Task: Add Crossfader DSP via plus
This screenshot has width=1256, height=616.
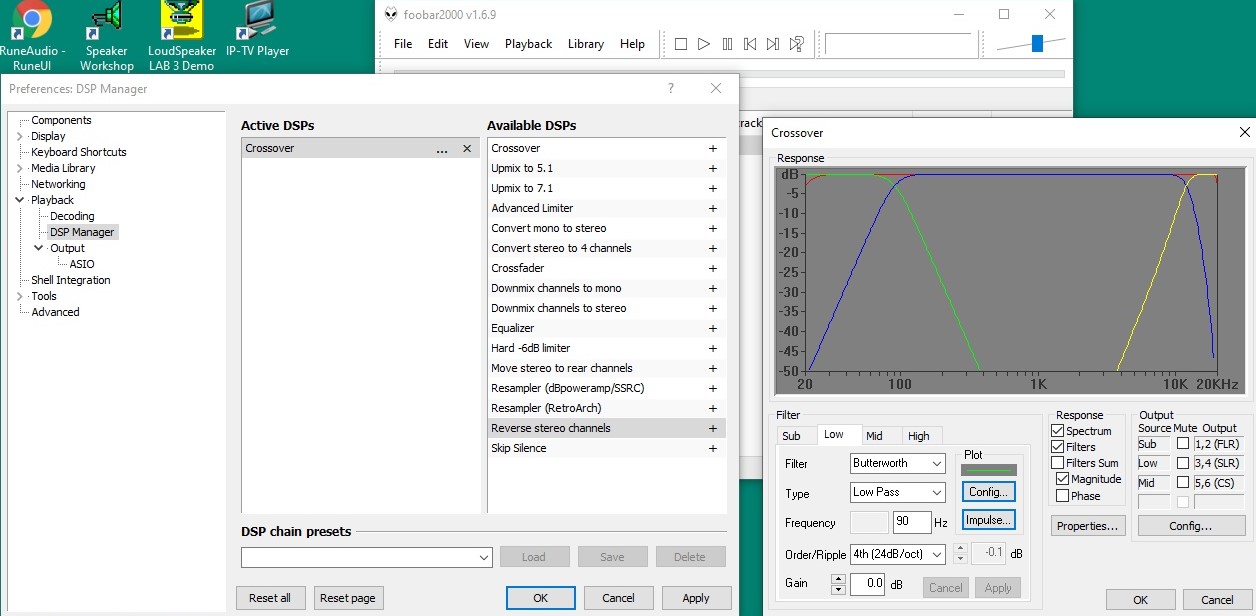Action: pos(713,268)
